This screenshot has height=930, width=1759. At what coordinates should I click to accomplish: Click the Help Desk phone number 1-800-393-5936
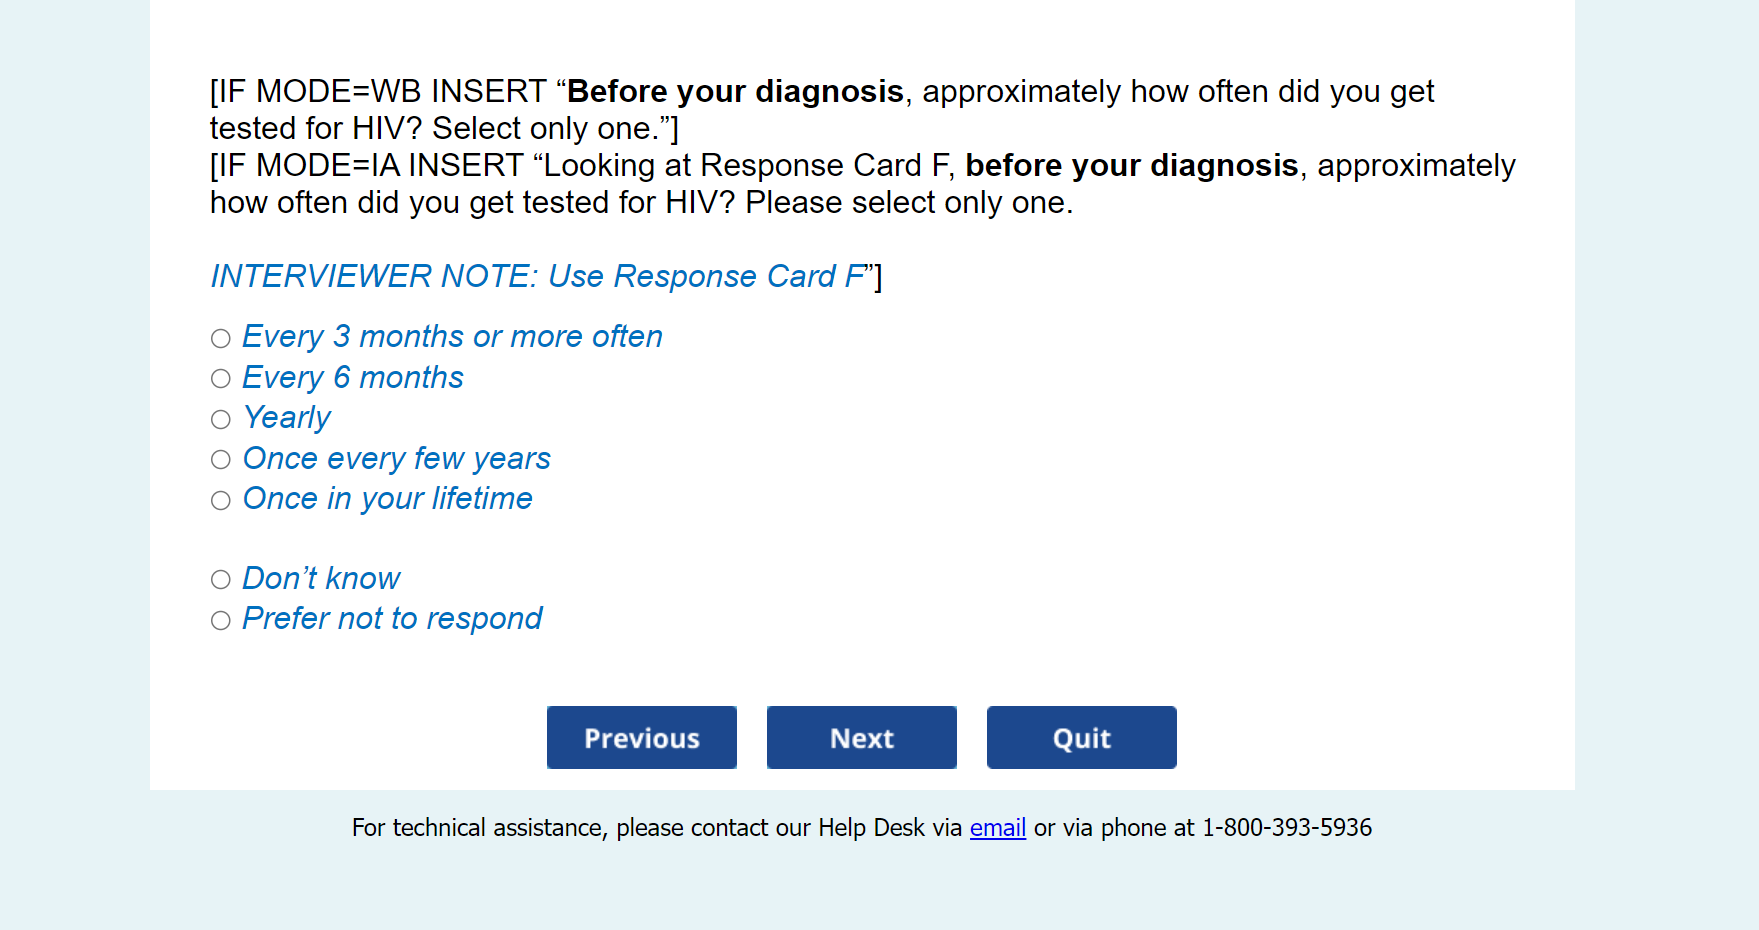pos(1286,828)
